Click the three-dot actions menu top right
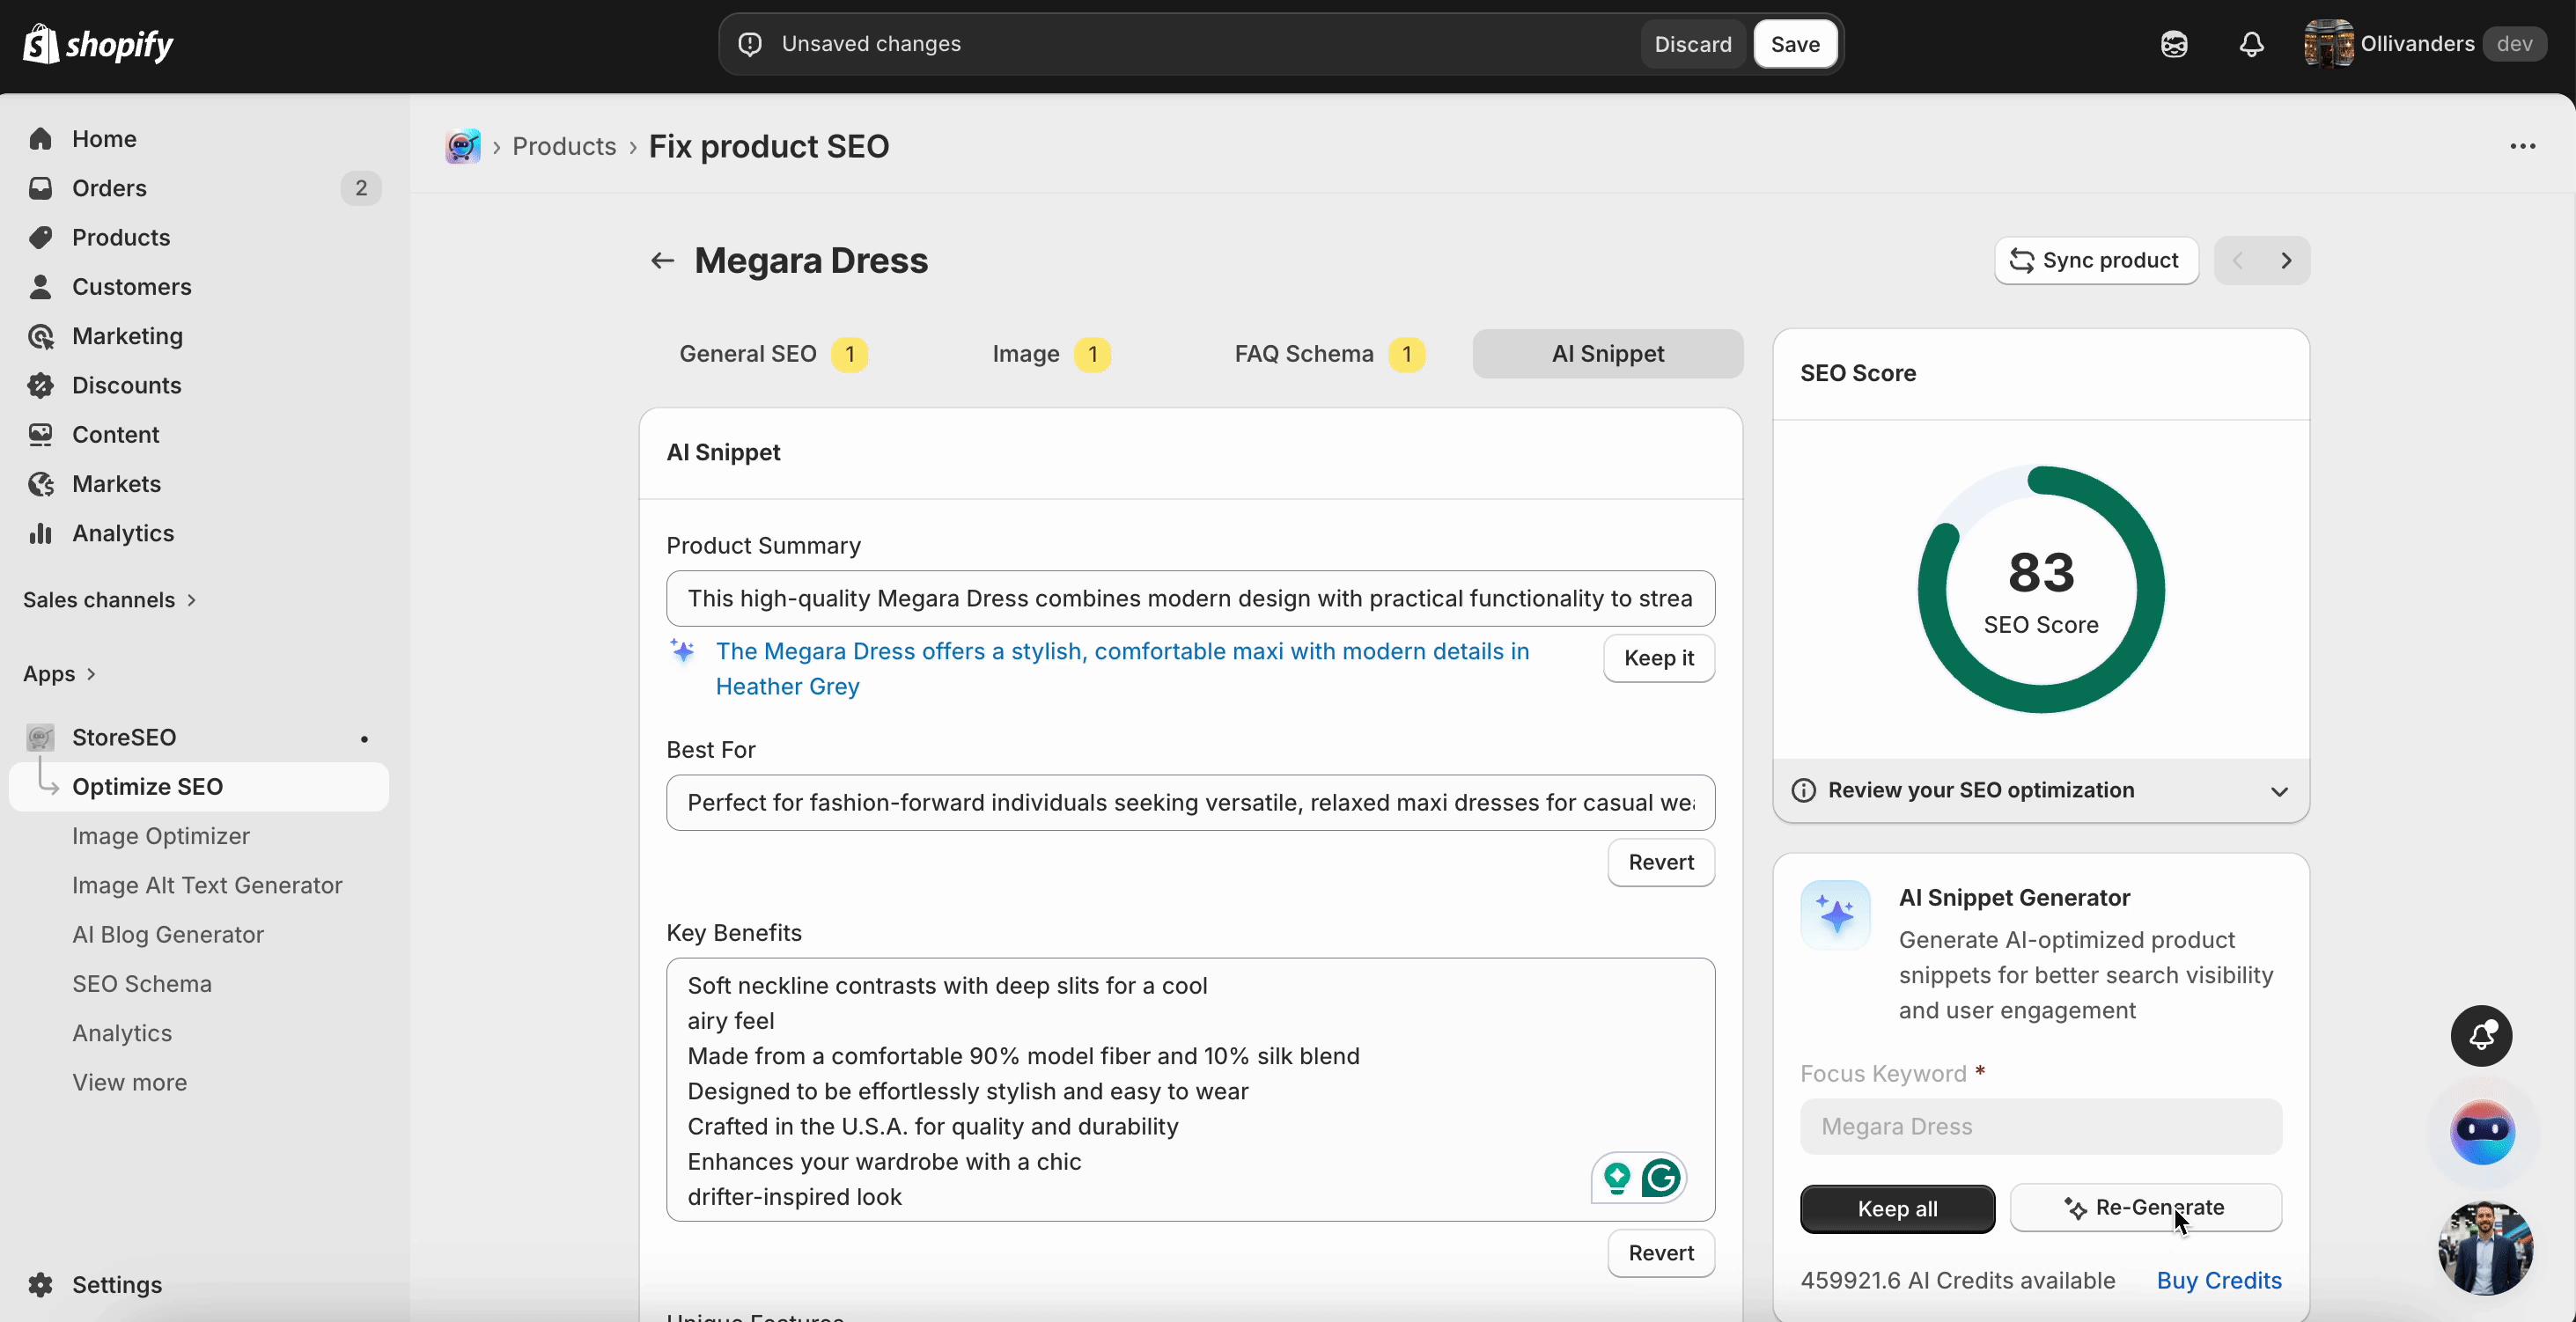 2524,146
